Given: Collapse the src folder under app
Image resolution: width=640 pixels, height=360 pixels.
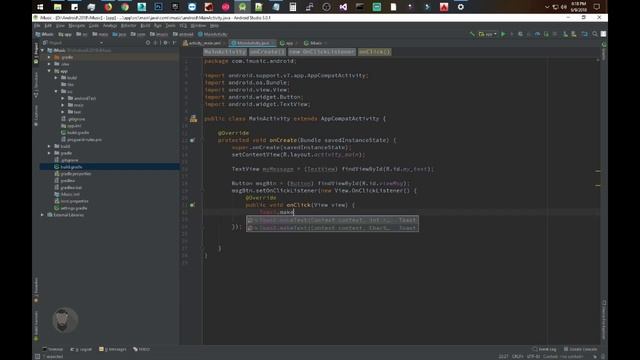Looking at the screenshot, I should tap(56, 91).
